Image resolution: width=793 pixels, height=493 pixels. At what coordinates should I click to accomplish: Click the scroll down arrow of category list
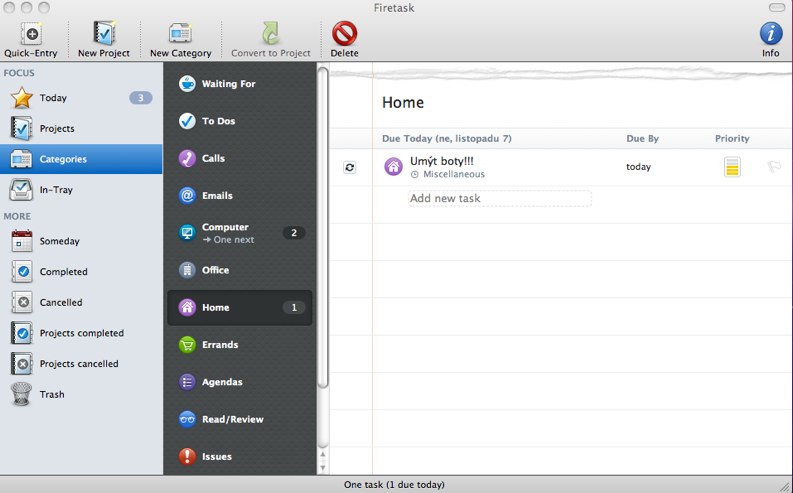pyautogui.click(x=323, y=467)
